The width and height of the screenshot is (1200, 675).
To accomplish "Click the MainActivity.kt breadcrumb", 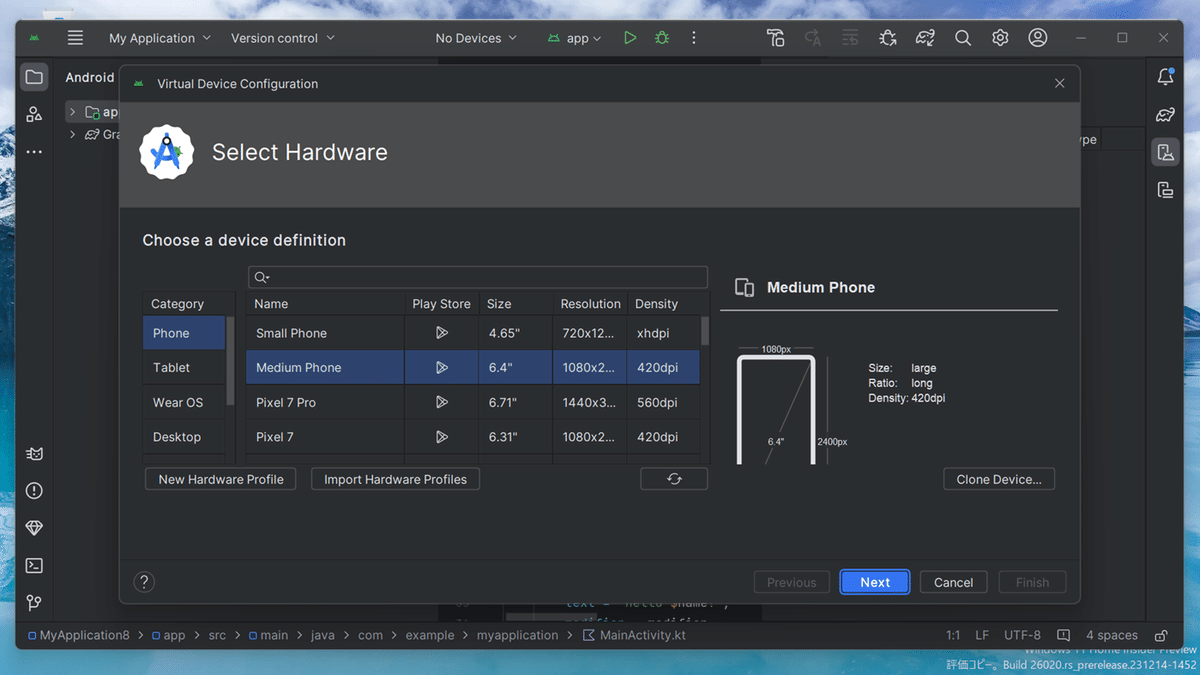I will [635, 635].
